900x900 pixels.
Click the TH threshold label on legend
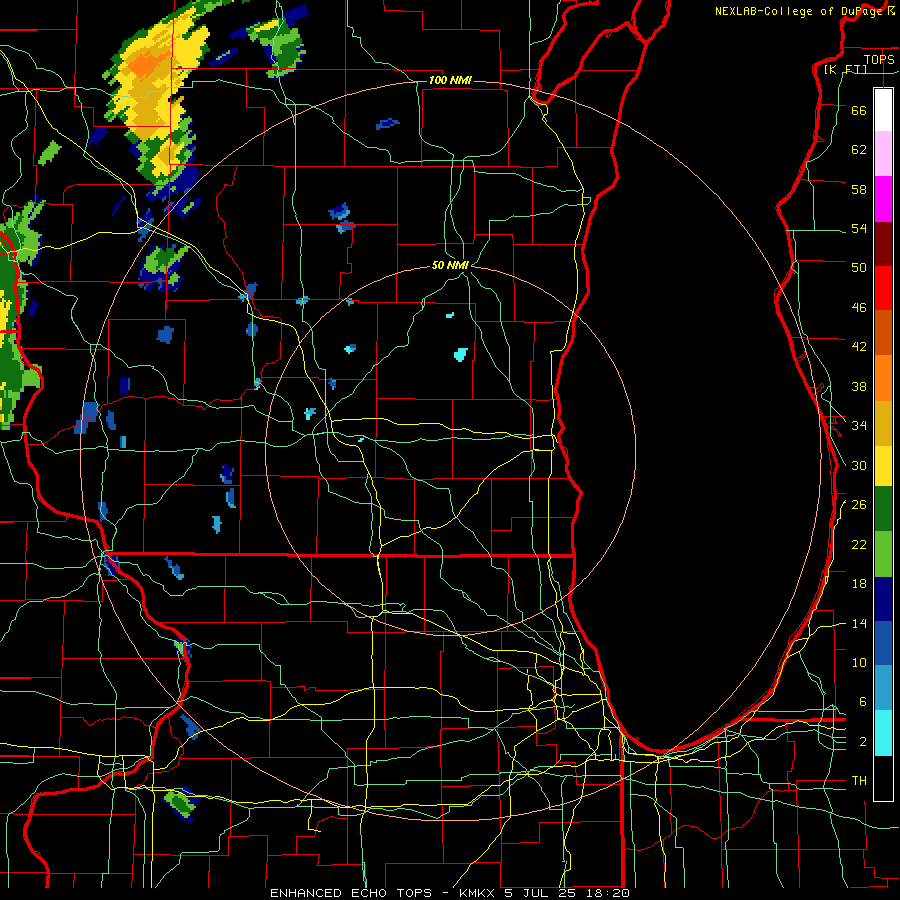859,781
